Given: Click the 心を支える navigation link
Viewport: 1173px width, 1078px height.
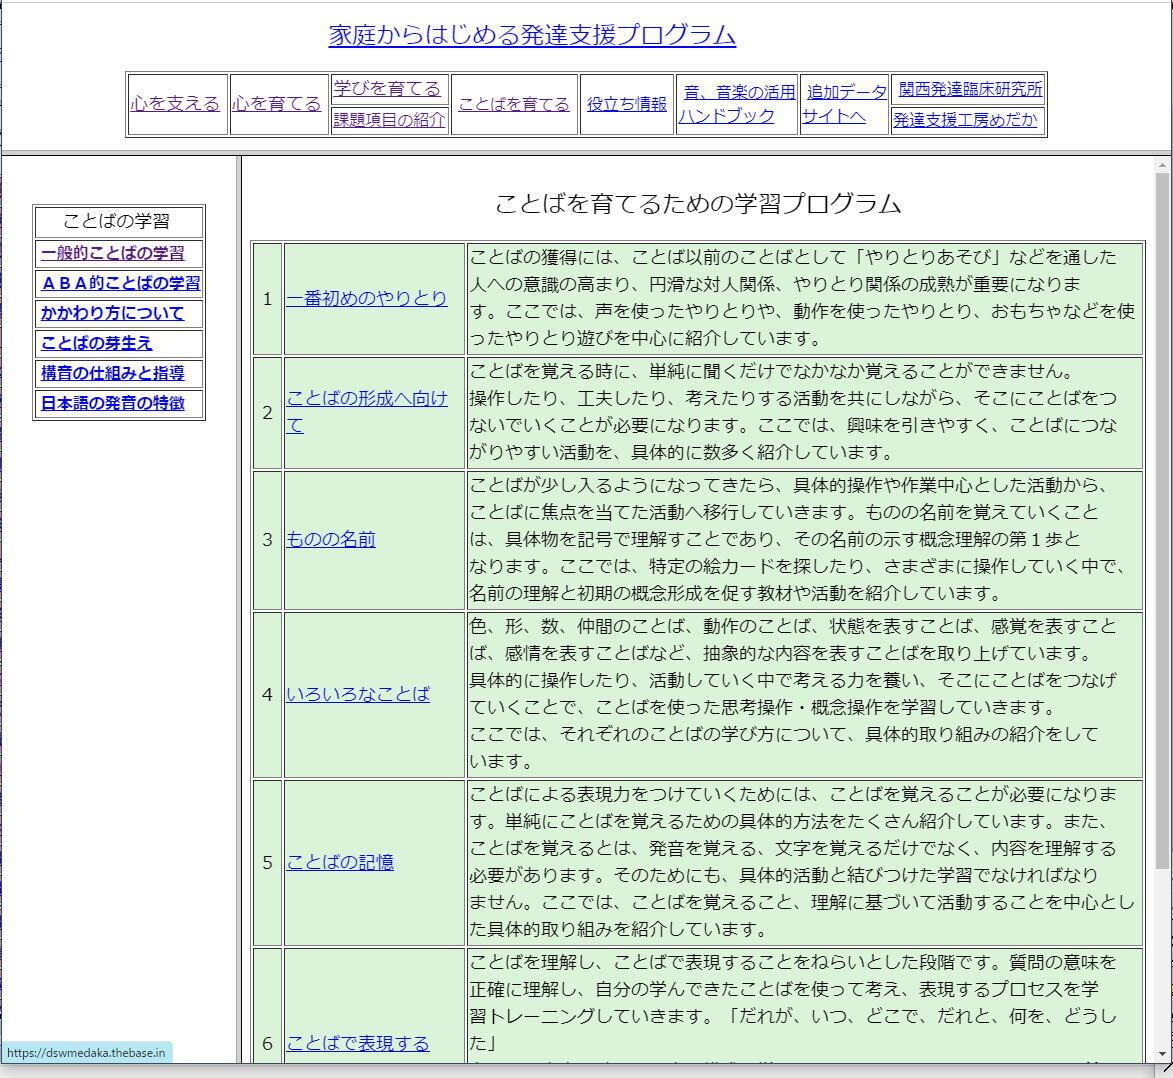Looking at the screenshot, I should coord(175,104).
